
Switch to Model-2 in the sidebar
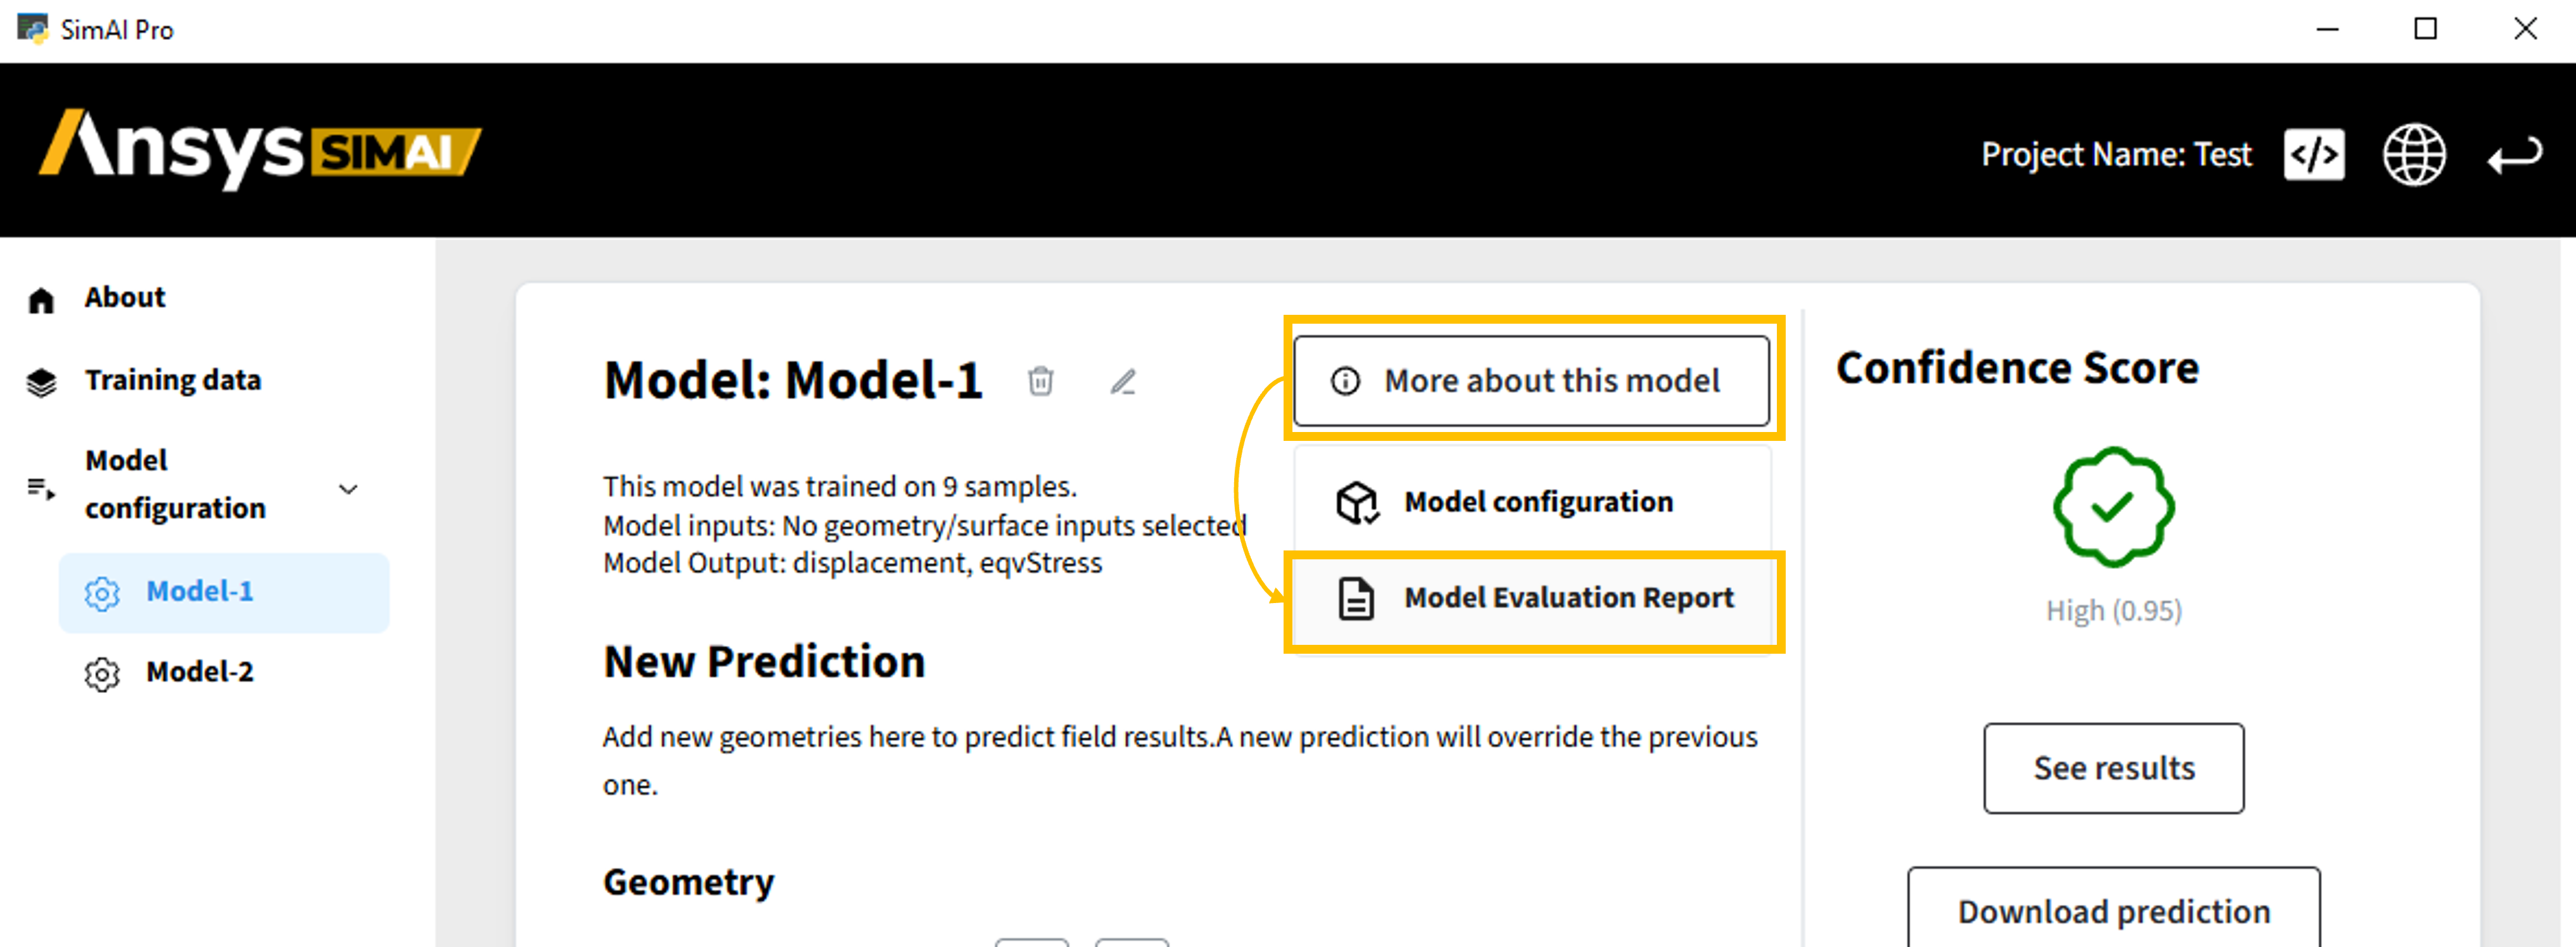point(200,672)
